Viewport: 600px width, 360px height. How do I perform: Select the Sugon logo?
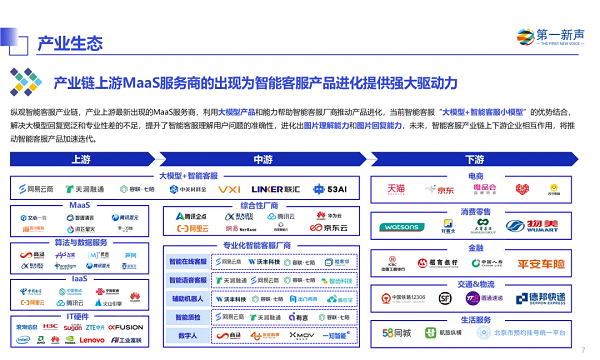(72, 328)
